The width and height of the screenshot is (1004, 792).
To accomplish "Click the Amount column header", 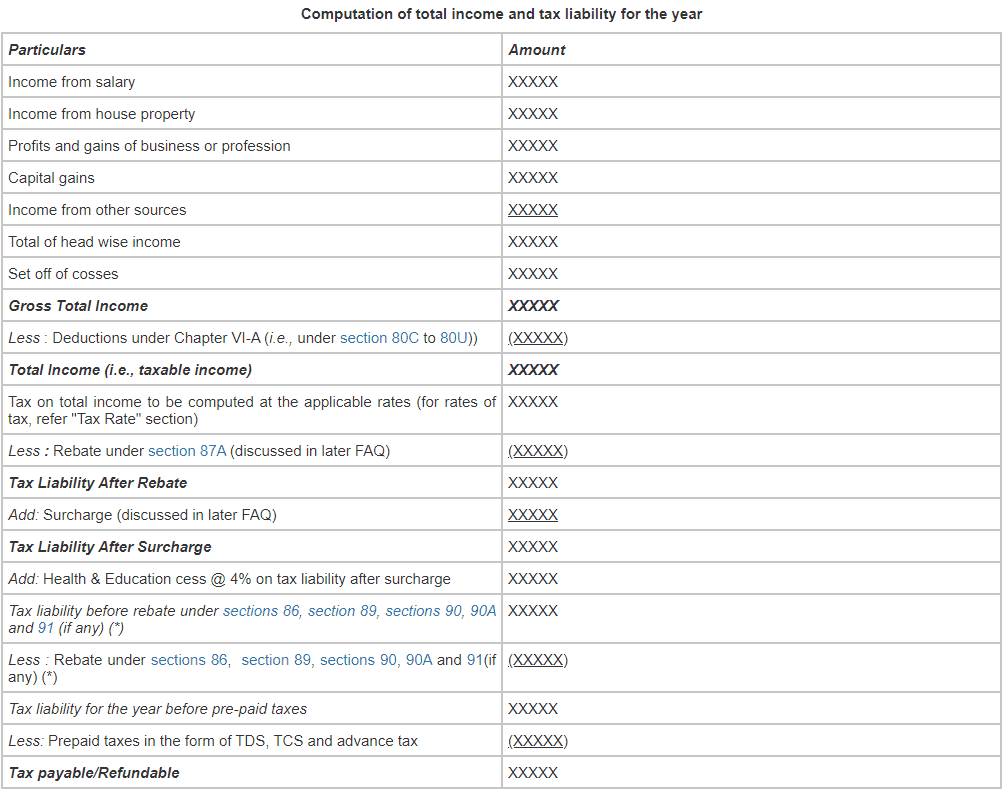I will (x=537, y=50).
